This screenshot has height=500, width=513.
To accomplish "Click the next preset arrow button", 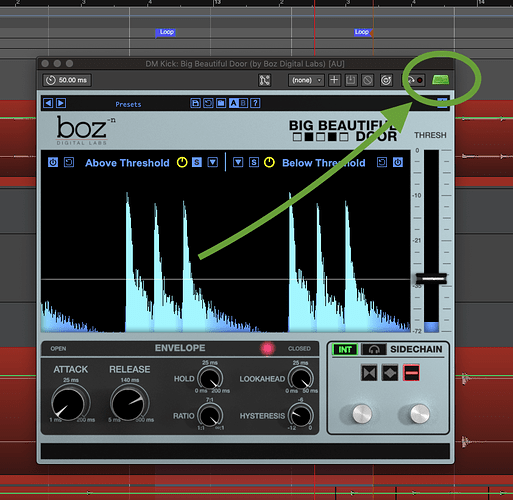I will pos(61,103).
